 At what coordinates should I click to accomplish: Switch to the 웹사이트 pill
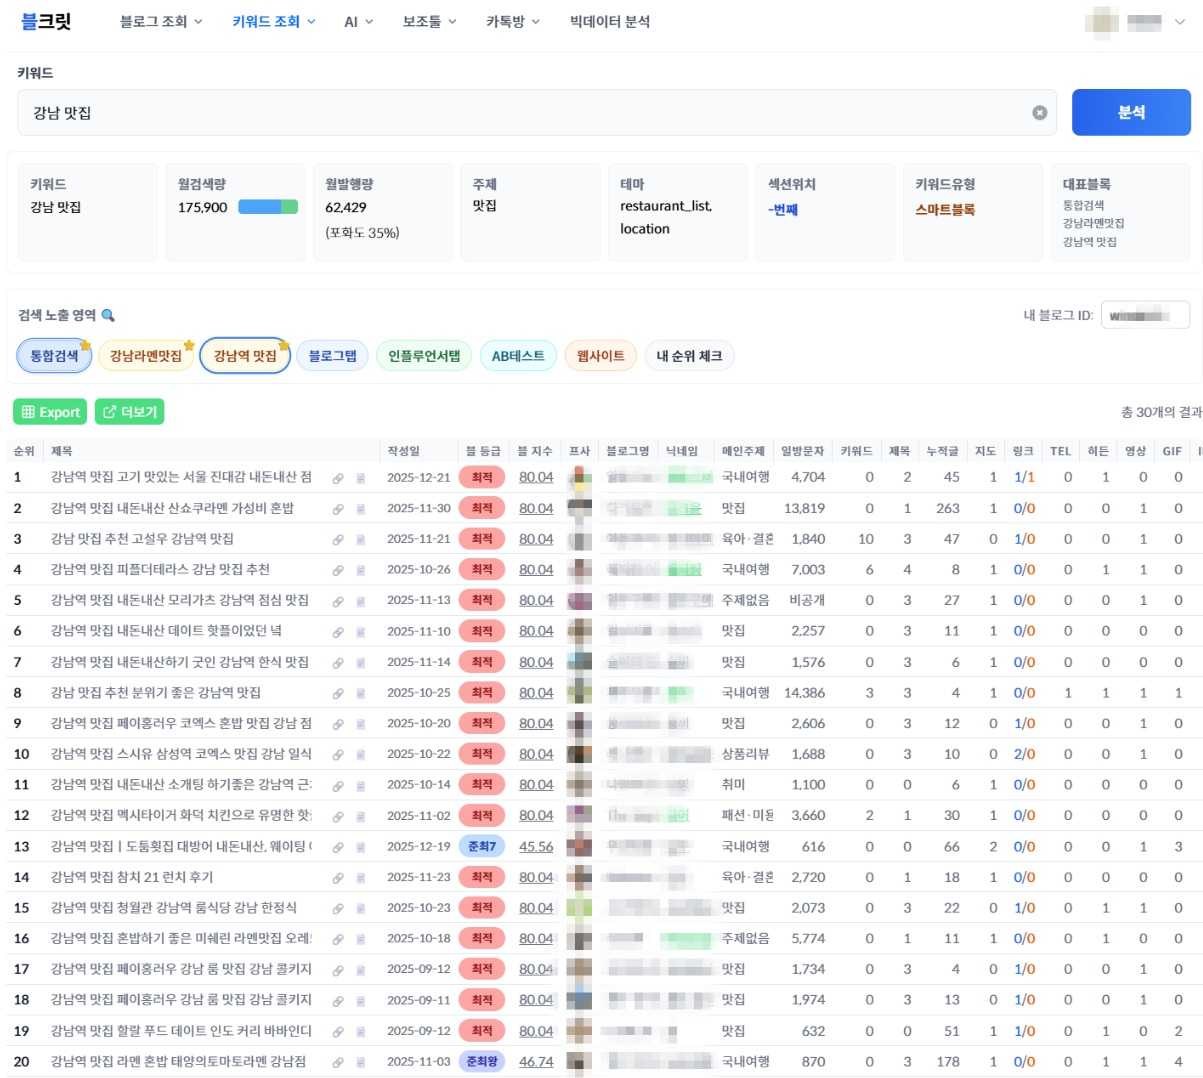(600, 356)
